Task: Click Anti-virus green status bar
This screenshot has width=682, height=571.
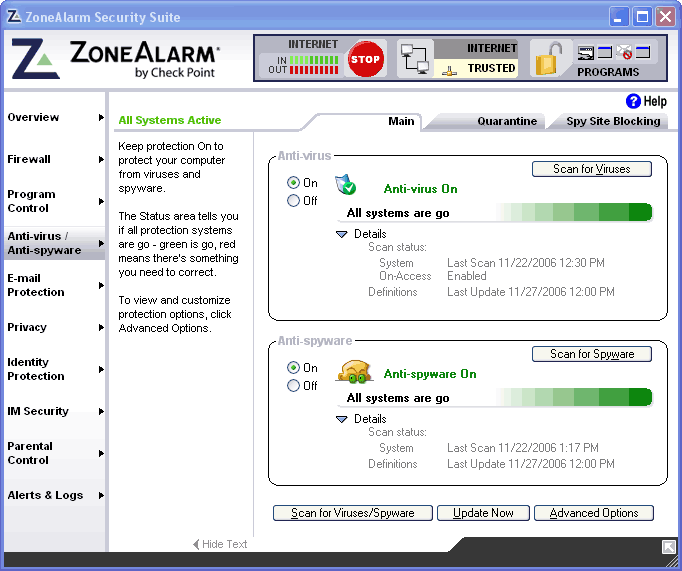Action: tap(574, 212)
